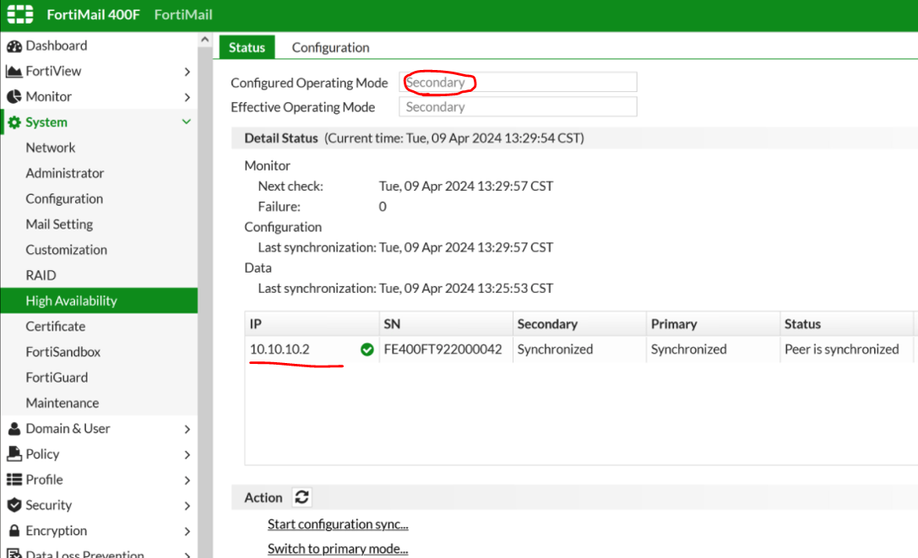Click the System gear icon

coord(14,122)
